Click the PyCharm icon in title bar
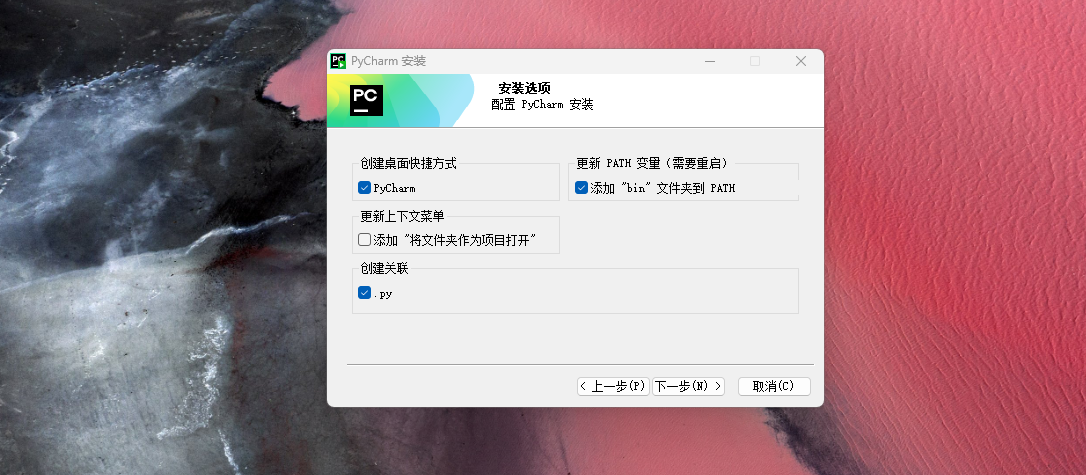 coord(338,61)
